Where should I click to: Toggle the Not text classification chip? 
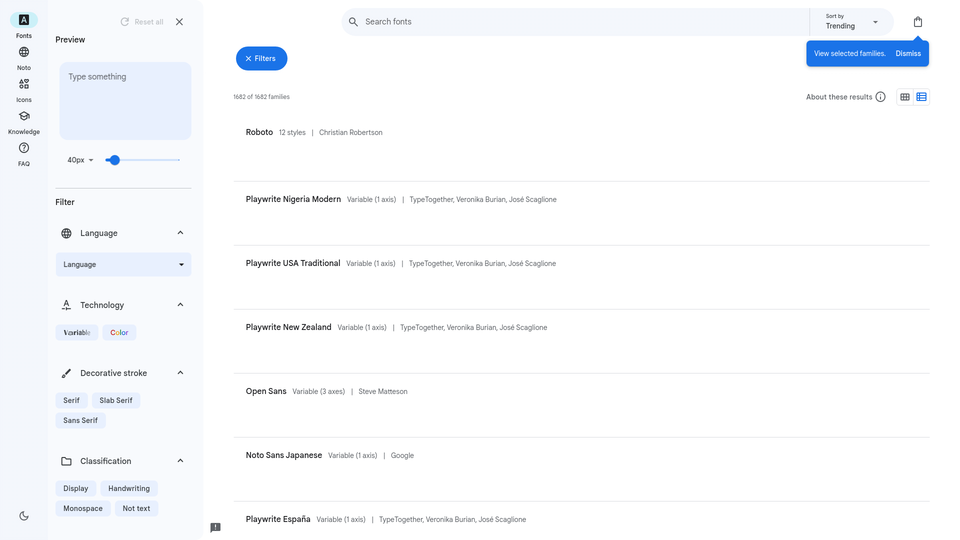(x=136, y=509)
